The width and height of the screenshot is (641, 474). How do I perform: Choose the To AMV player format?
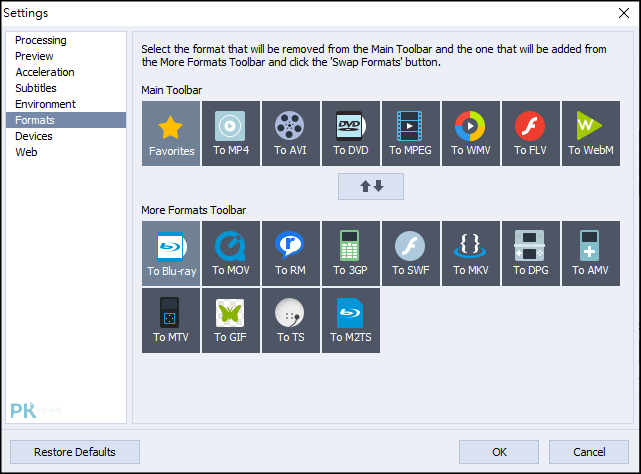(x=591, y=254)
